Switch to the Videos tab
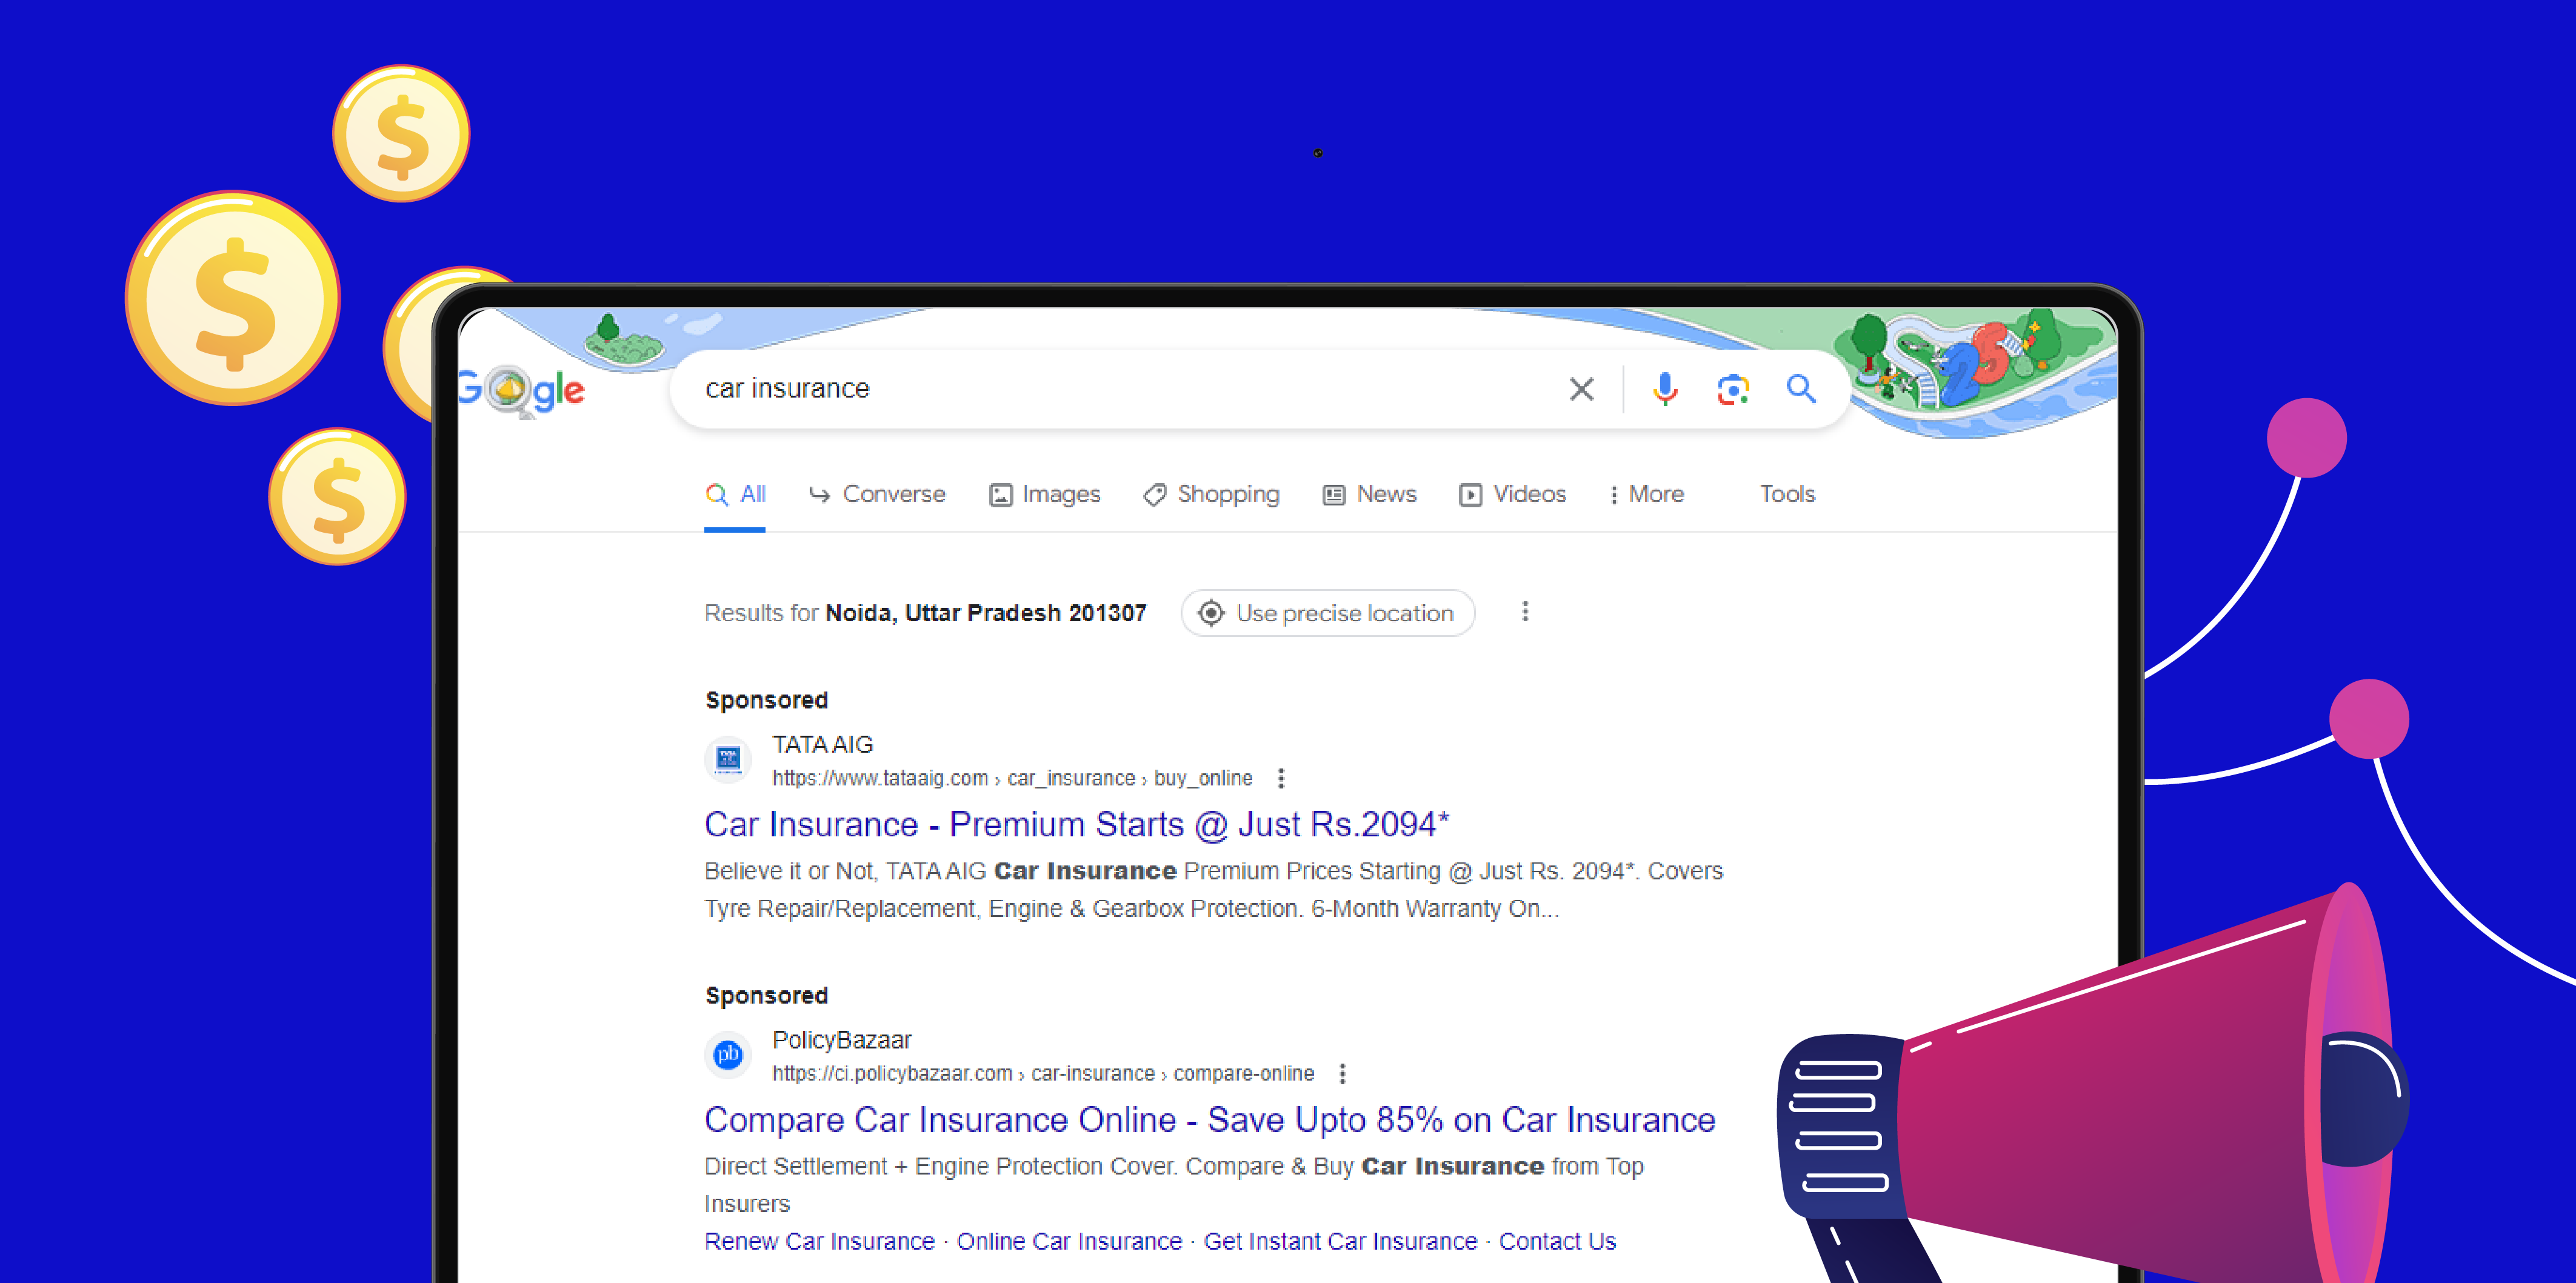Viewport: 2576px width, 1283px height. coord(1512,494)
